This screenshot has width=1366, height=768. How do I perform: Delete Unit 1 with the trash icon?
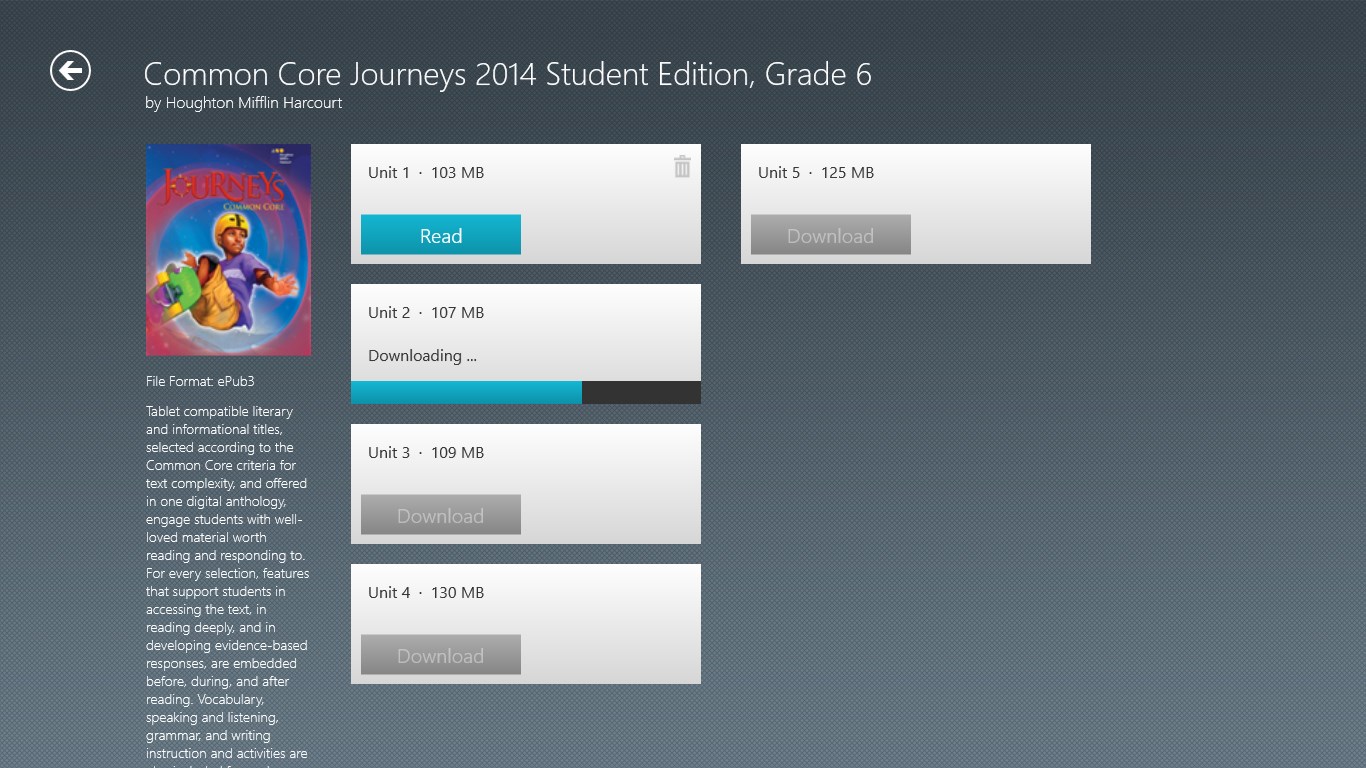click(682, 167)
